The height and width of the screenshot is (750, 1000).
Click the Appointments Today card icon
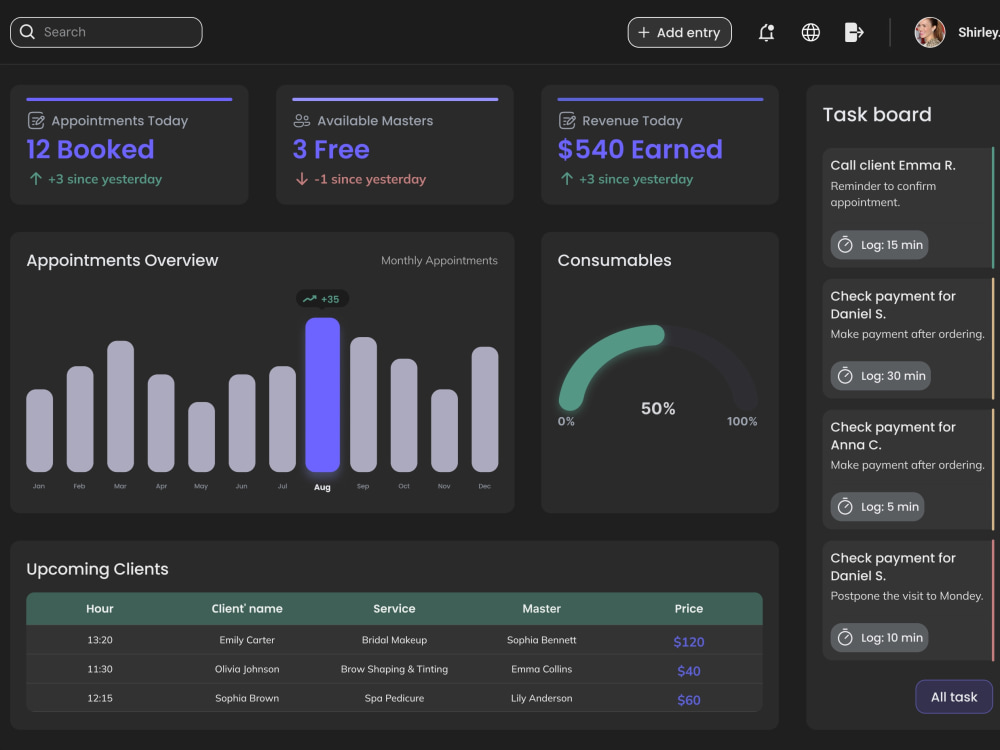36,121
